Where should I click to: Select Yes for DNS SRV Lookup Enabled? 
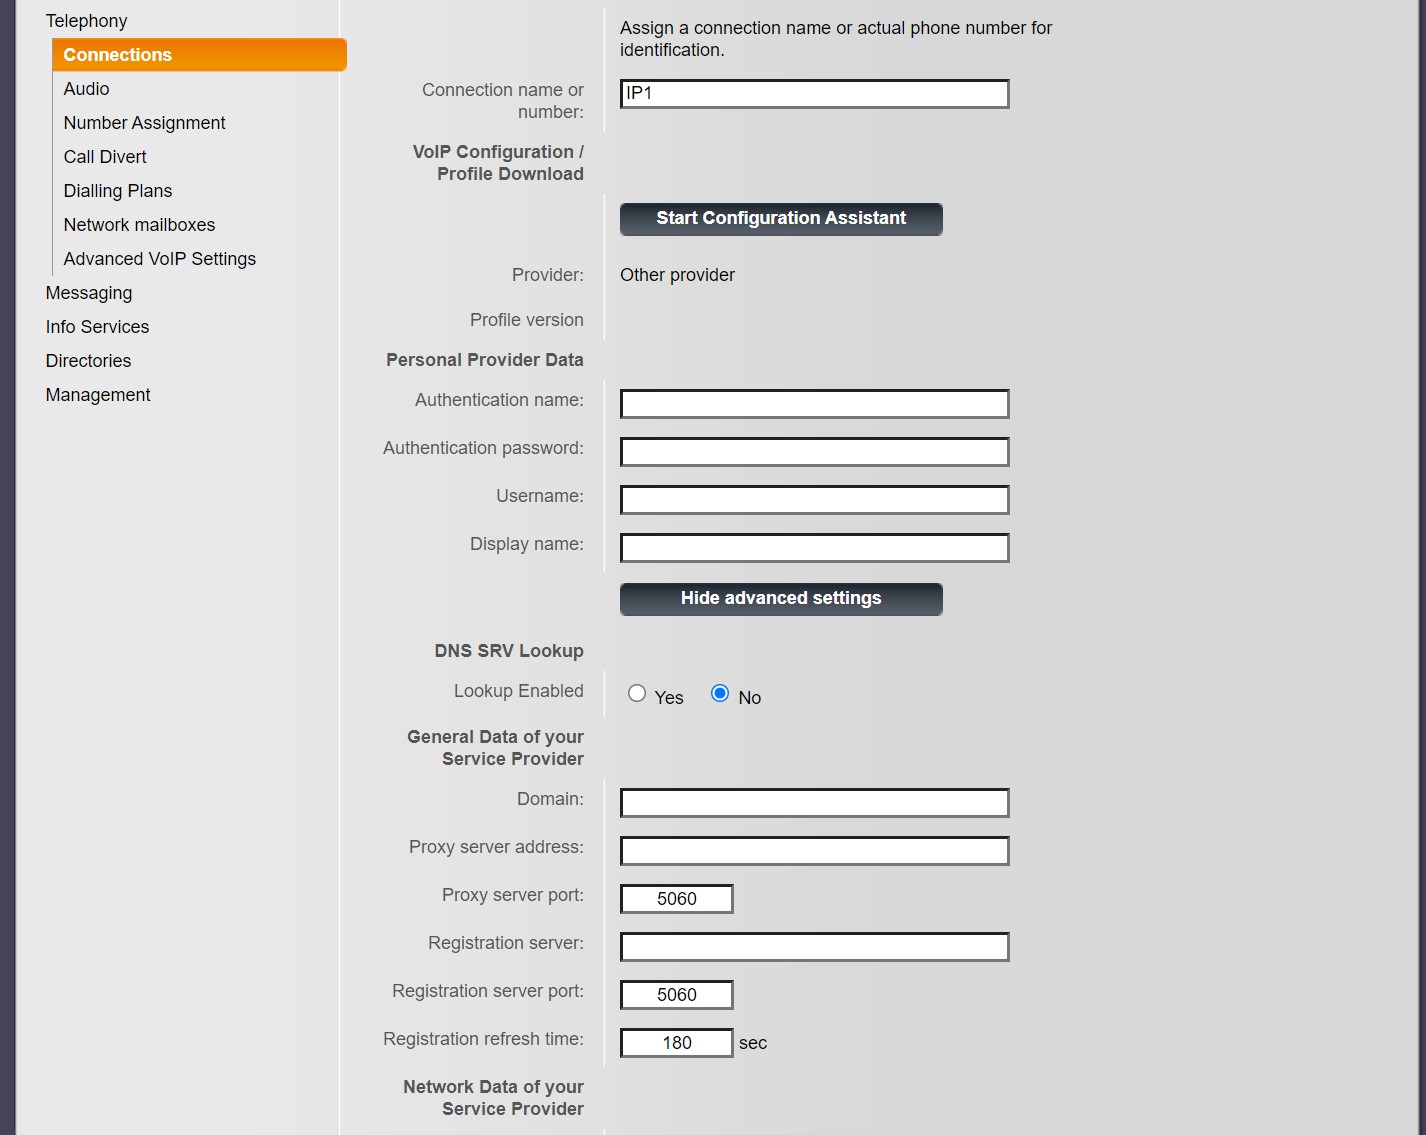pyautogui.click(x=637, y=694)
